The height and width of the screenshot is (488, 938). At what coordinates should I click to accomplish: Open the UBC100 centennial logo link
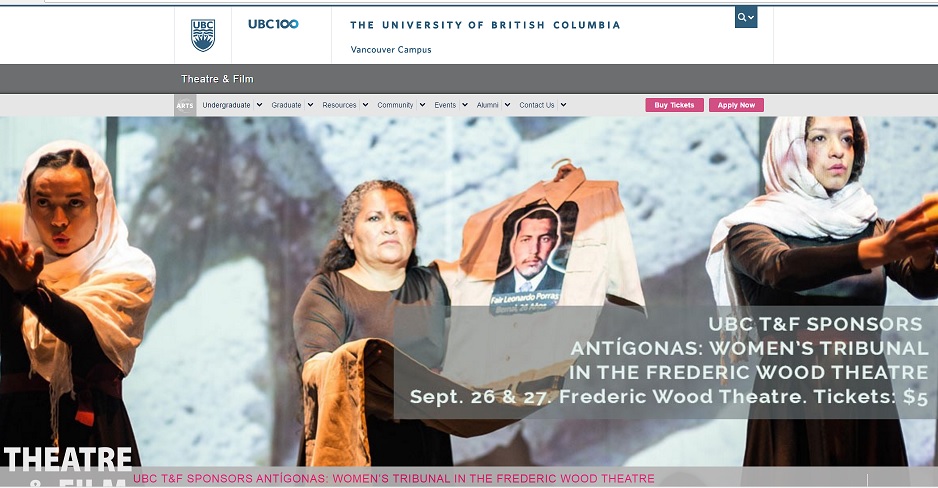point(273,24)
